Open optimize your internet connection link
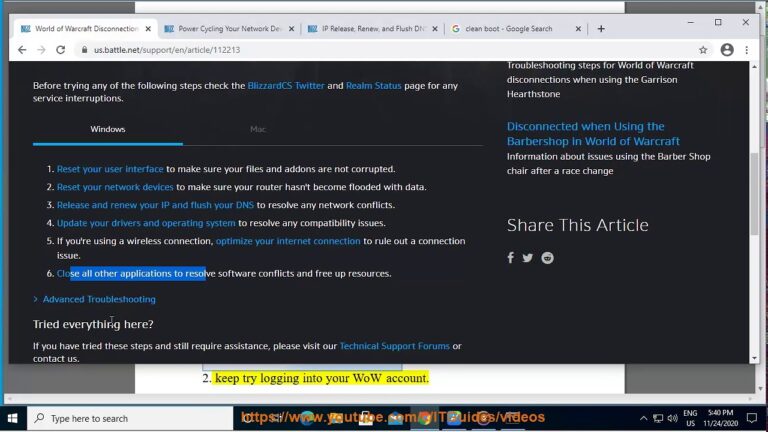Viewport: 768px width, 432px height. click(288, 241)
